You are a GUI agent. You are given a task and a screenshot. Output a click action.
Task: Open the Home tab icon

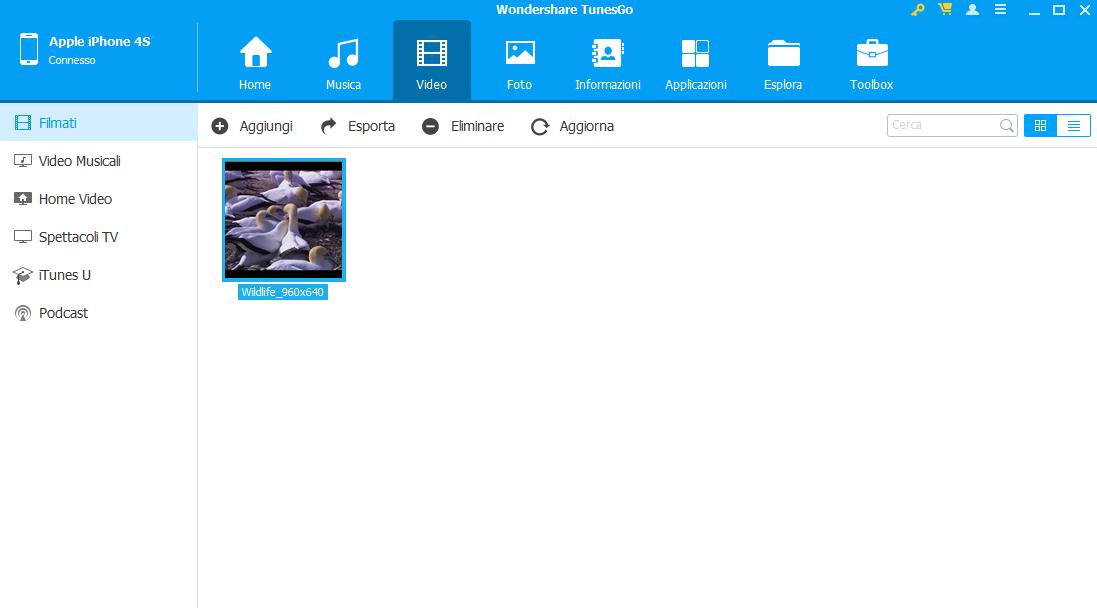click(x=255, y=62)
